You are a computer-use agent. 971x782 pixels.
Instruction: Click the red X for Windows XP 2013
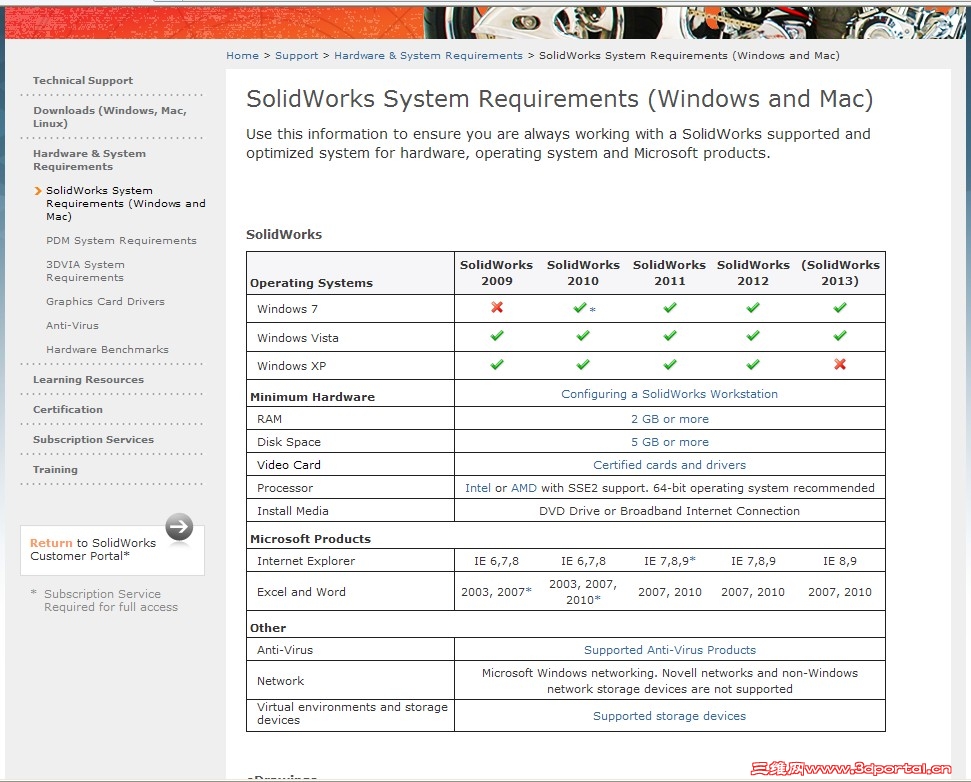coord(840,364)
